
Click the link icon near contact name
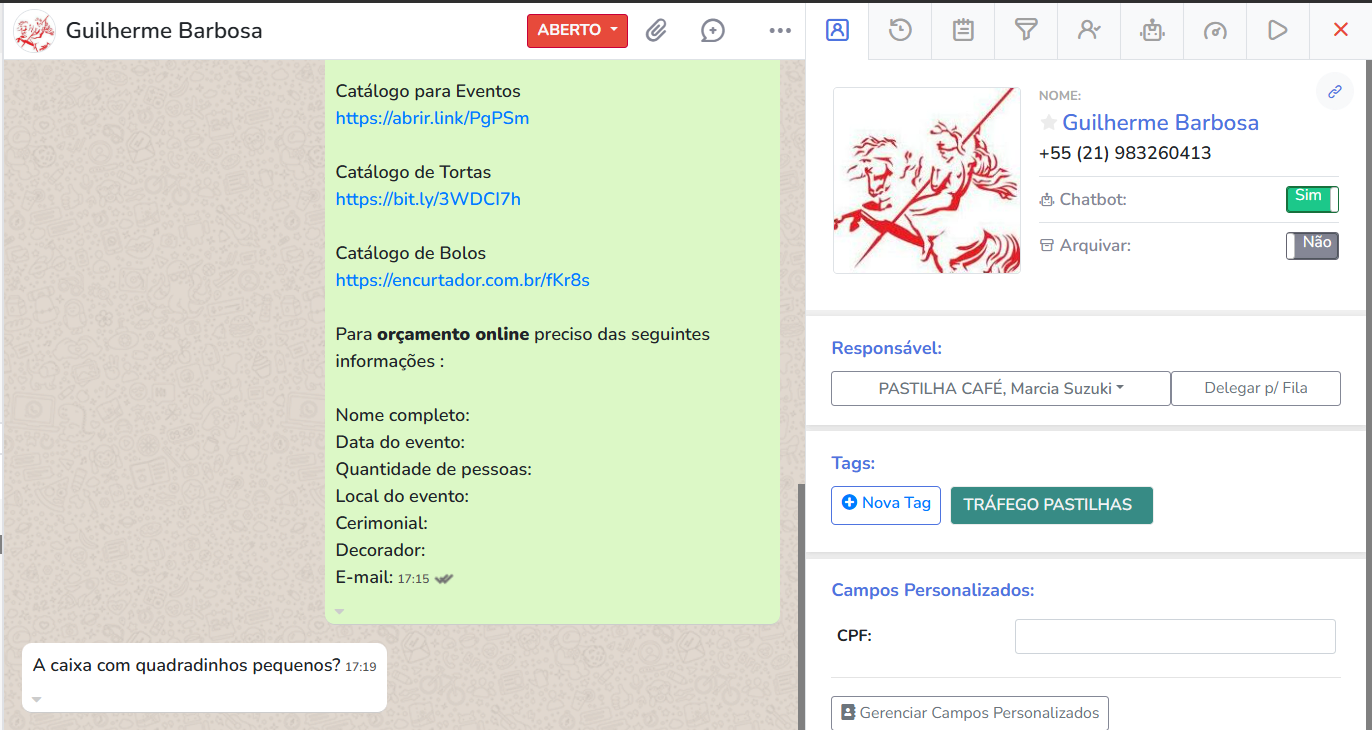[1334, 91]
